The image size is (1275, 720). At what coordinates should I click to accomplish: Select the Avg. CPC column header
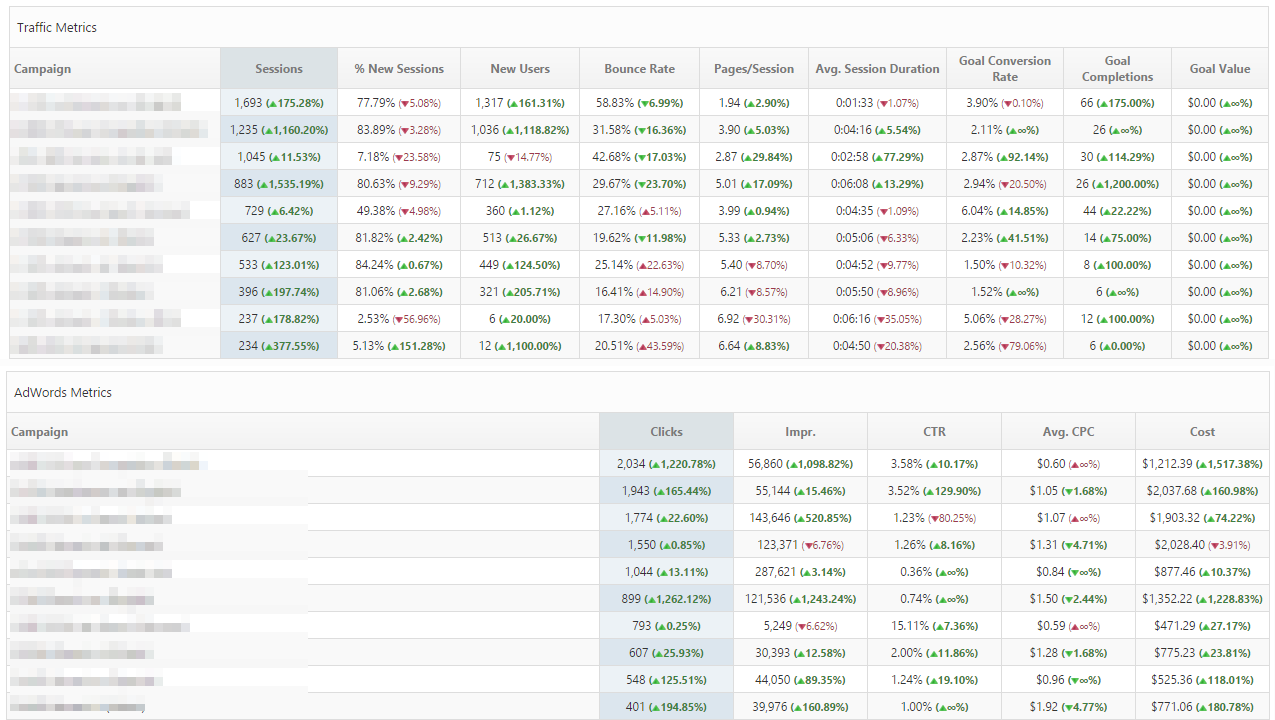(x=1068, y=432)
